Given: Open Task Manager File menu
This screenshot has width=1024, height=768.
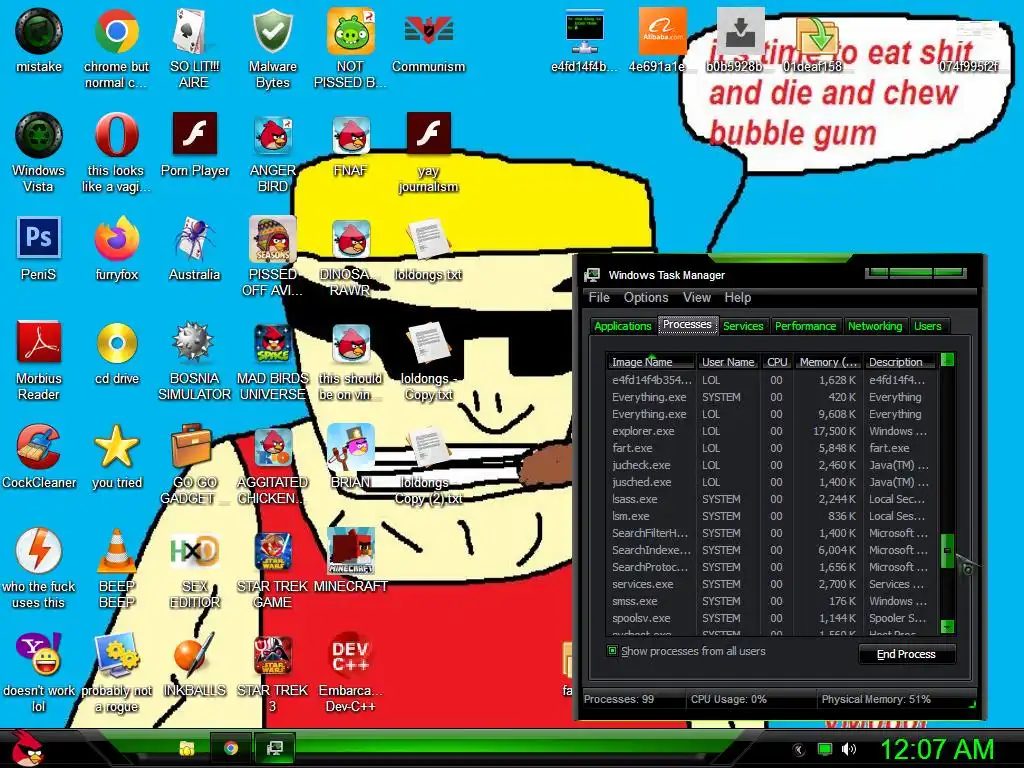Looking at the screenshot, I should point(599,297).
